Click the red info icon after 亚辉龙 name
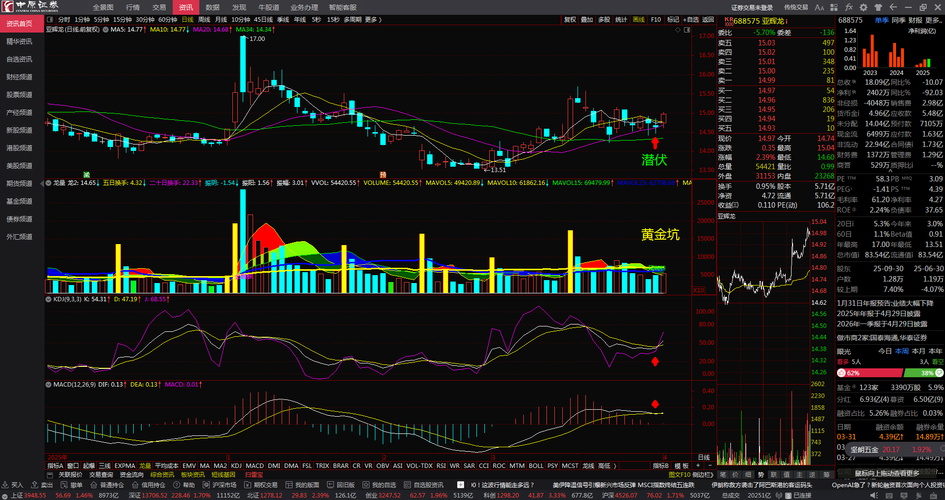The image size is (945, 500). click(788, 20)
